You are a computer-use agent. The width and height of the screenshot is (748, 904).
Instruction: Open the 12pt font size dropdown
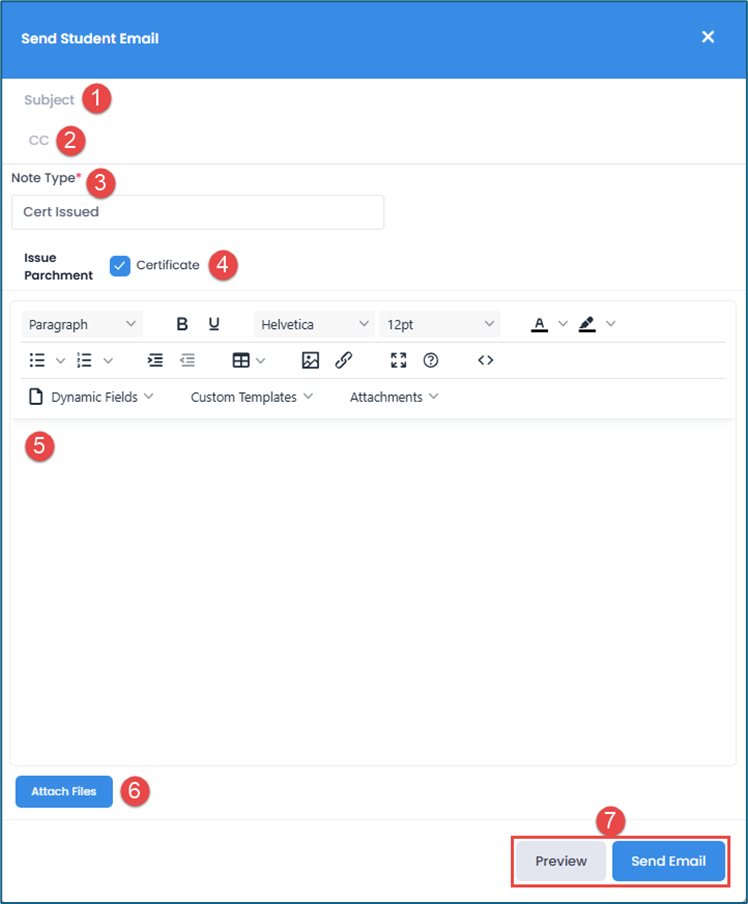click(440, 324)
